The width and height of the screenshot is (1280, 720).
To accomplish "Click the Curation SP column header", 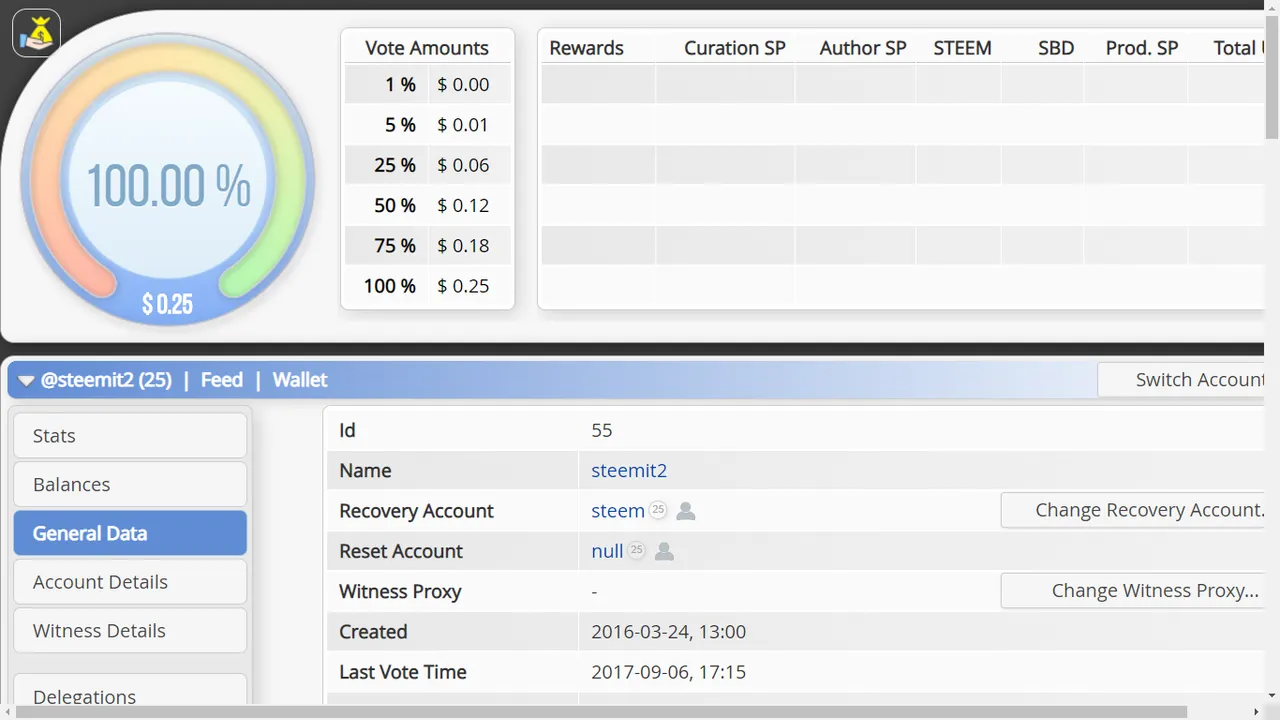I will (735, 48).
